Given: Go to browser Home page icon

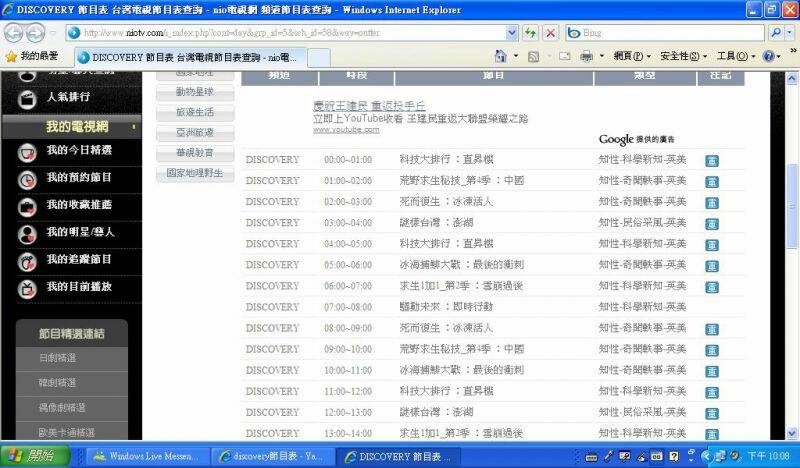Looking at the screenshot, I should point(501,56).
